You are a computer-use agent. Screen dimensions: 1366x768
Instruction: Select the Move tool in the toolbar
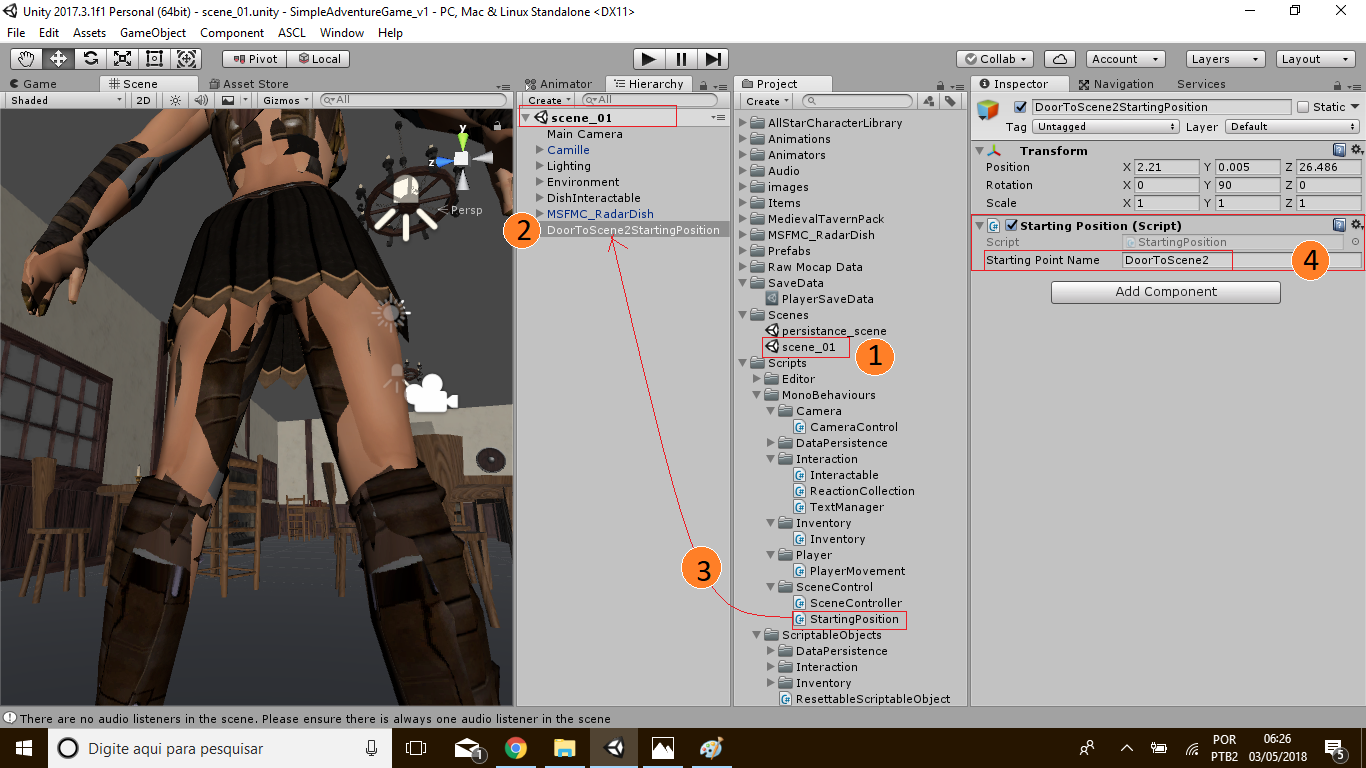tap(58, 59)
